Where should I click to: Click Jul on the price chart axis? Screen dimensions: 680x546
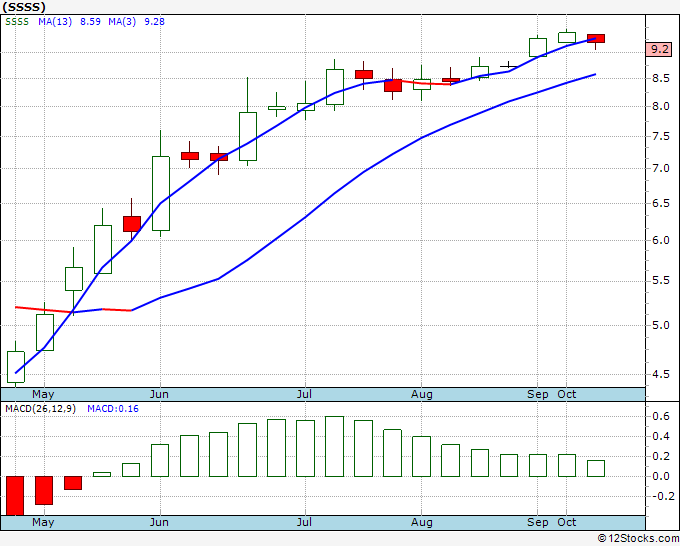[x=304, y=394]
